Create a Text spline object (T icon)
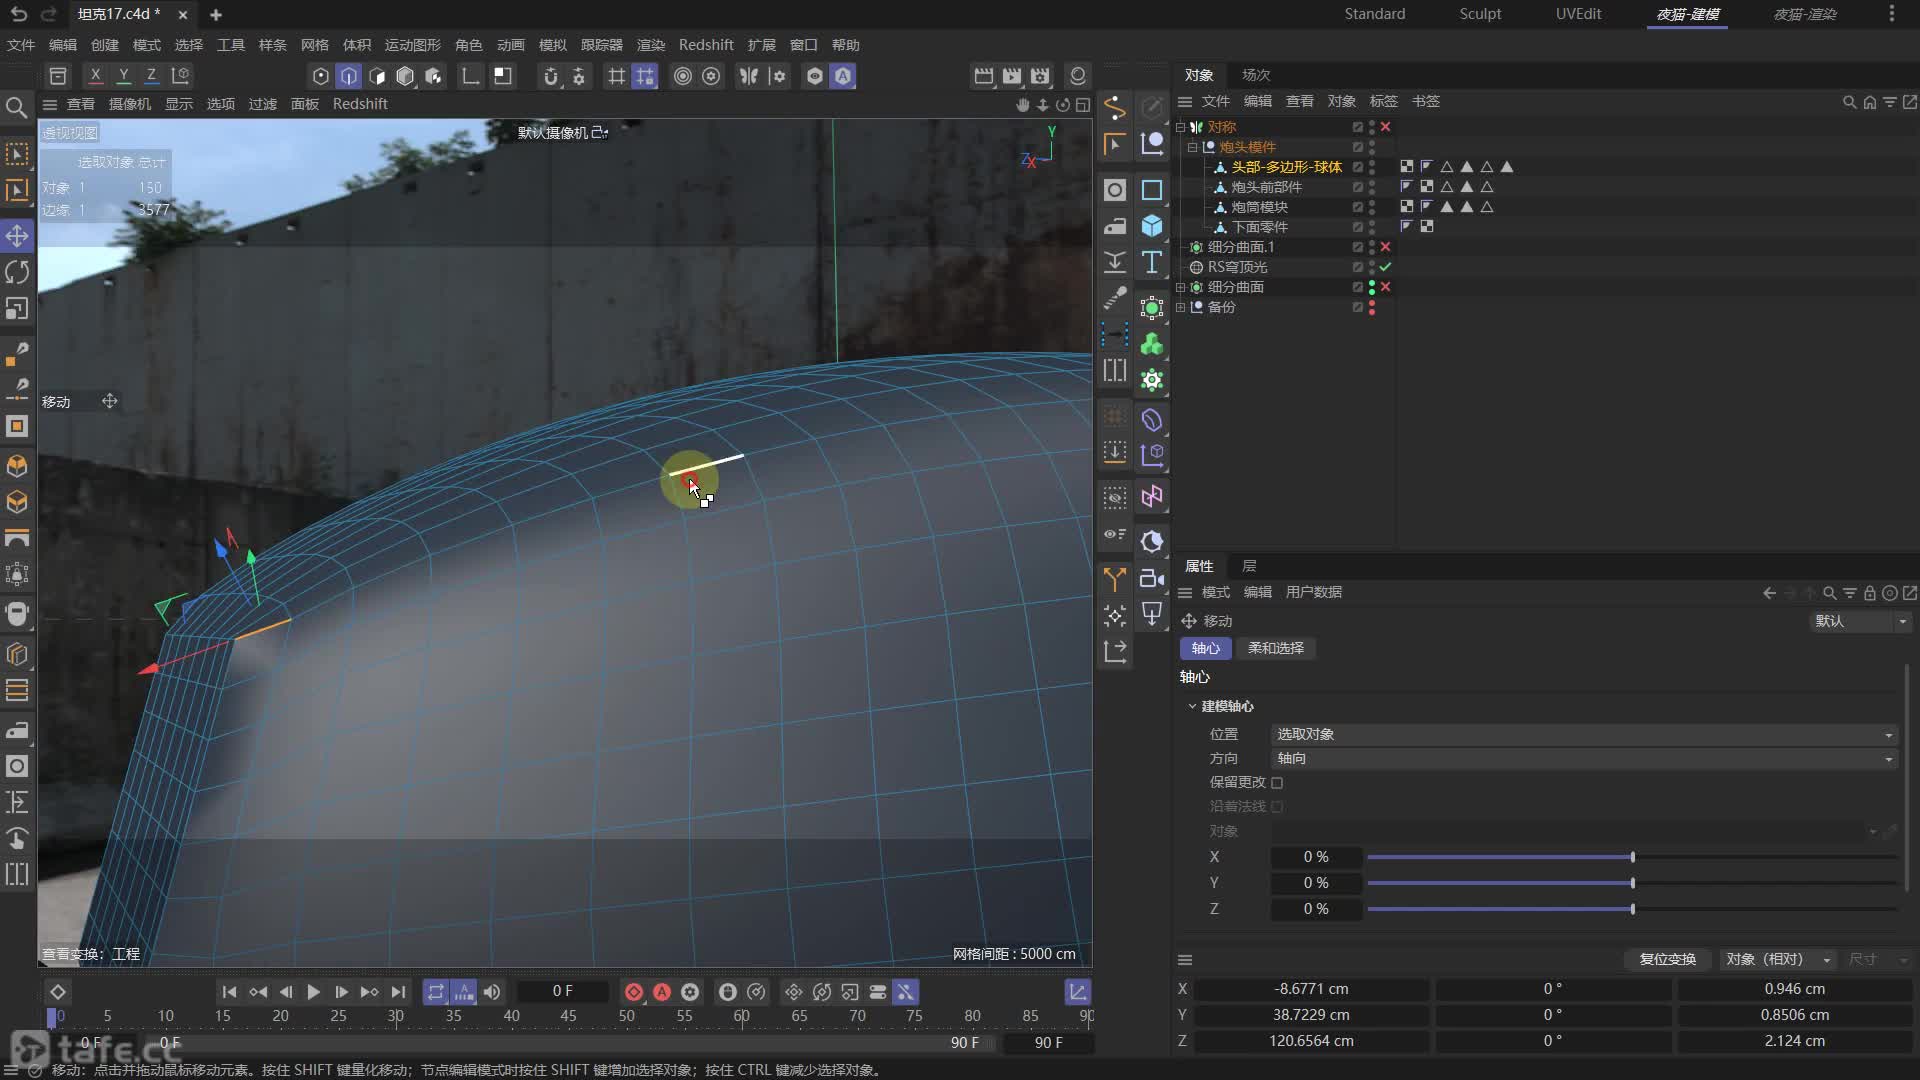This screenshot has height=1080, width=1920. (x=1152, y=262)
